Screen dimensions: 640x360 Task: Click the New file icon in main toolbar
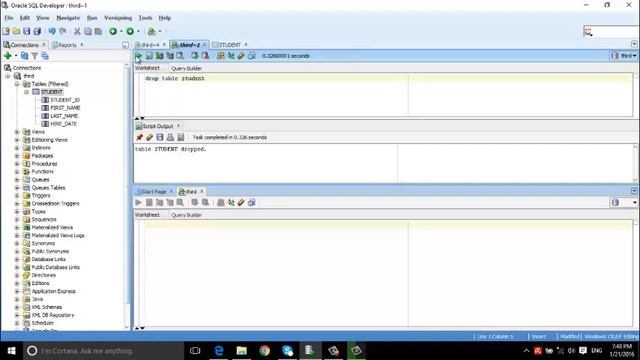tap(6, 31)
